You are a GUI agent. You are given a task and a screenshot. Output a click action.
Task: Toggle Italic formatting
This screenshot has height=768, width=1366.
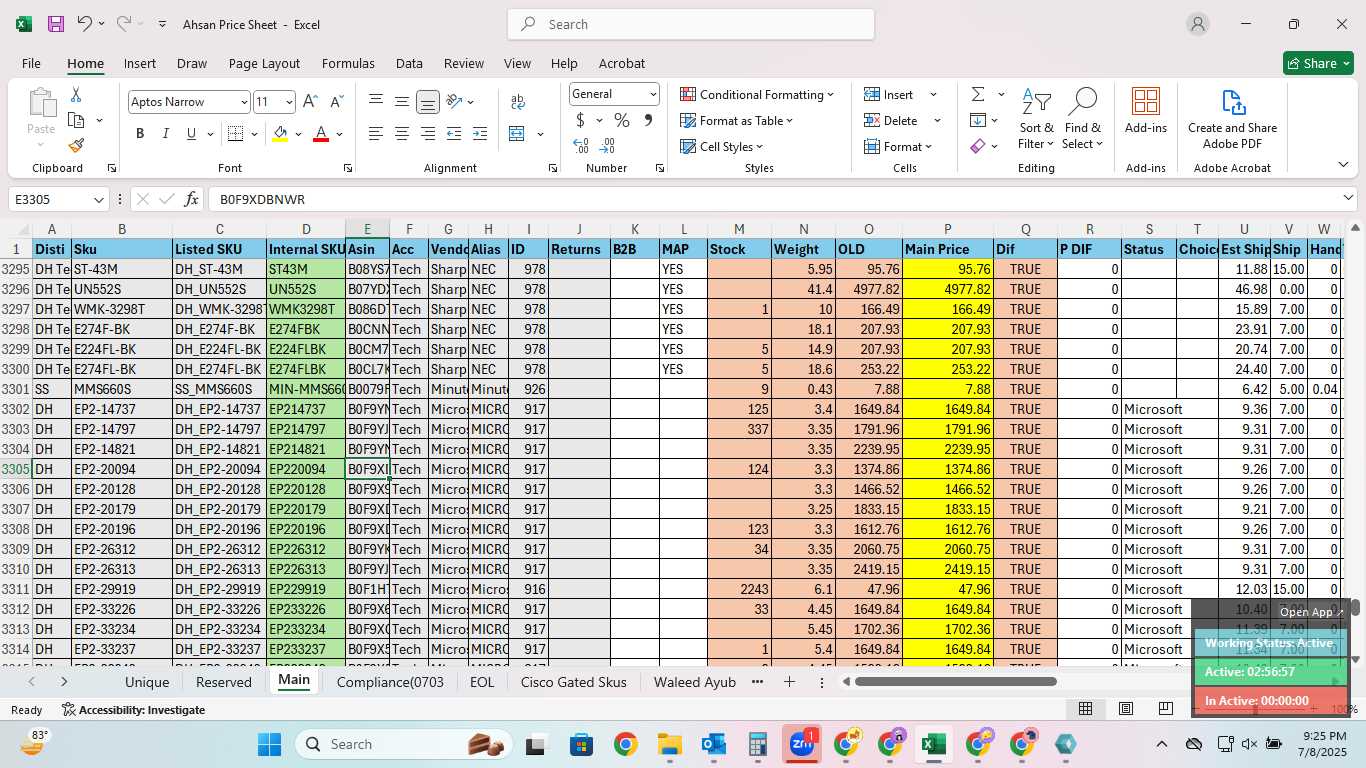click(x=166, y=133)
